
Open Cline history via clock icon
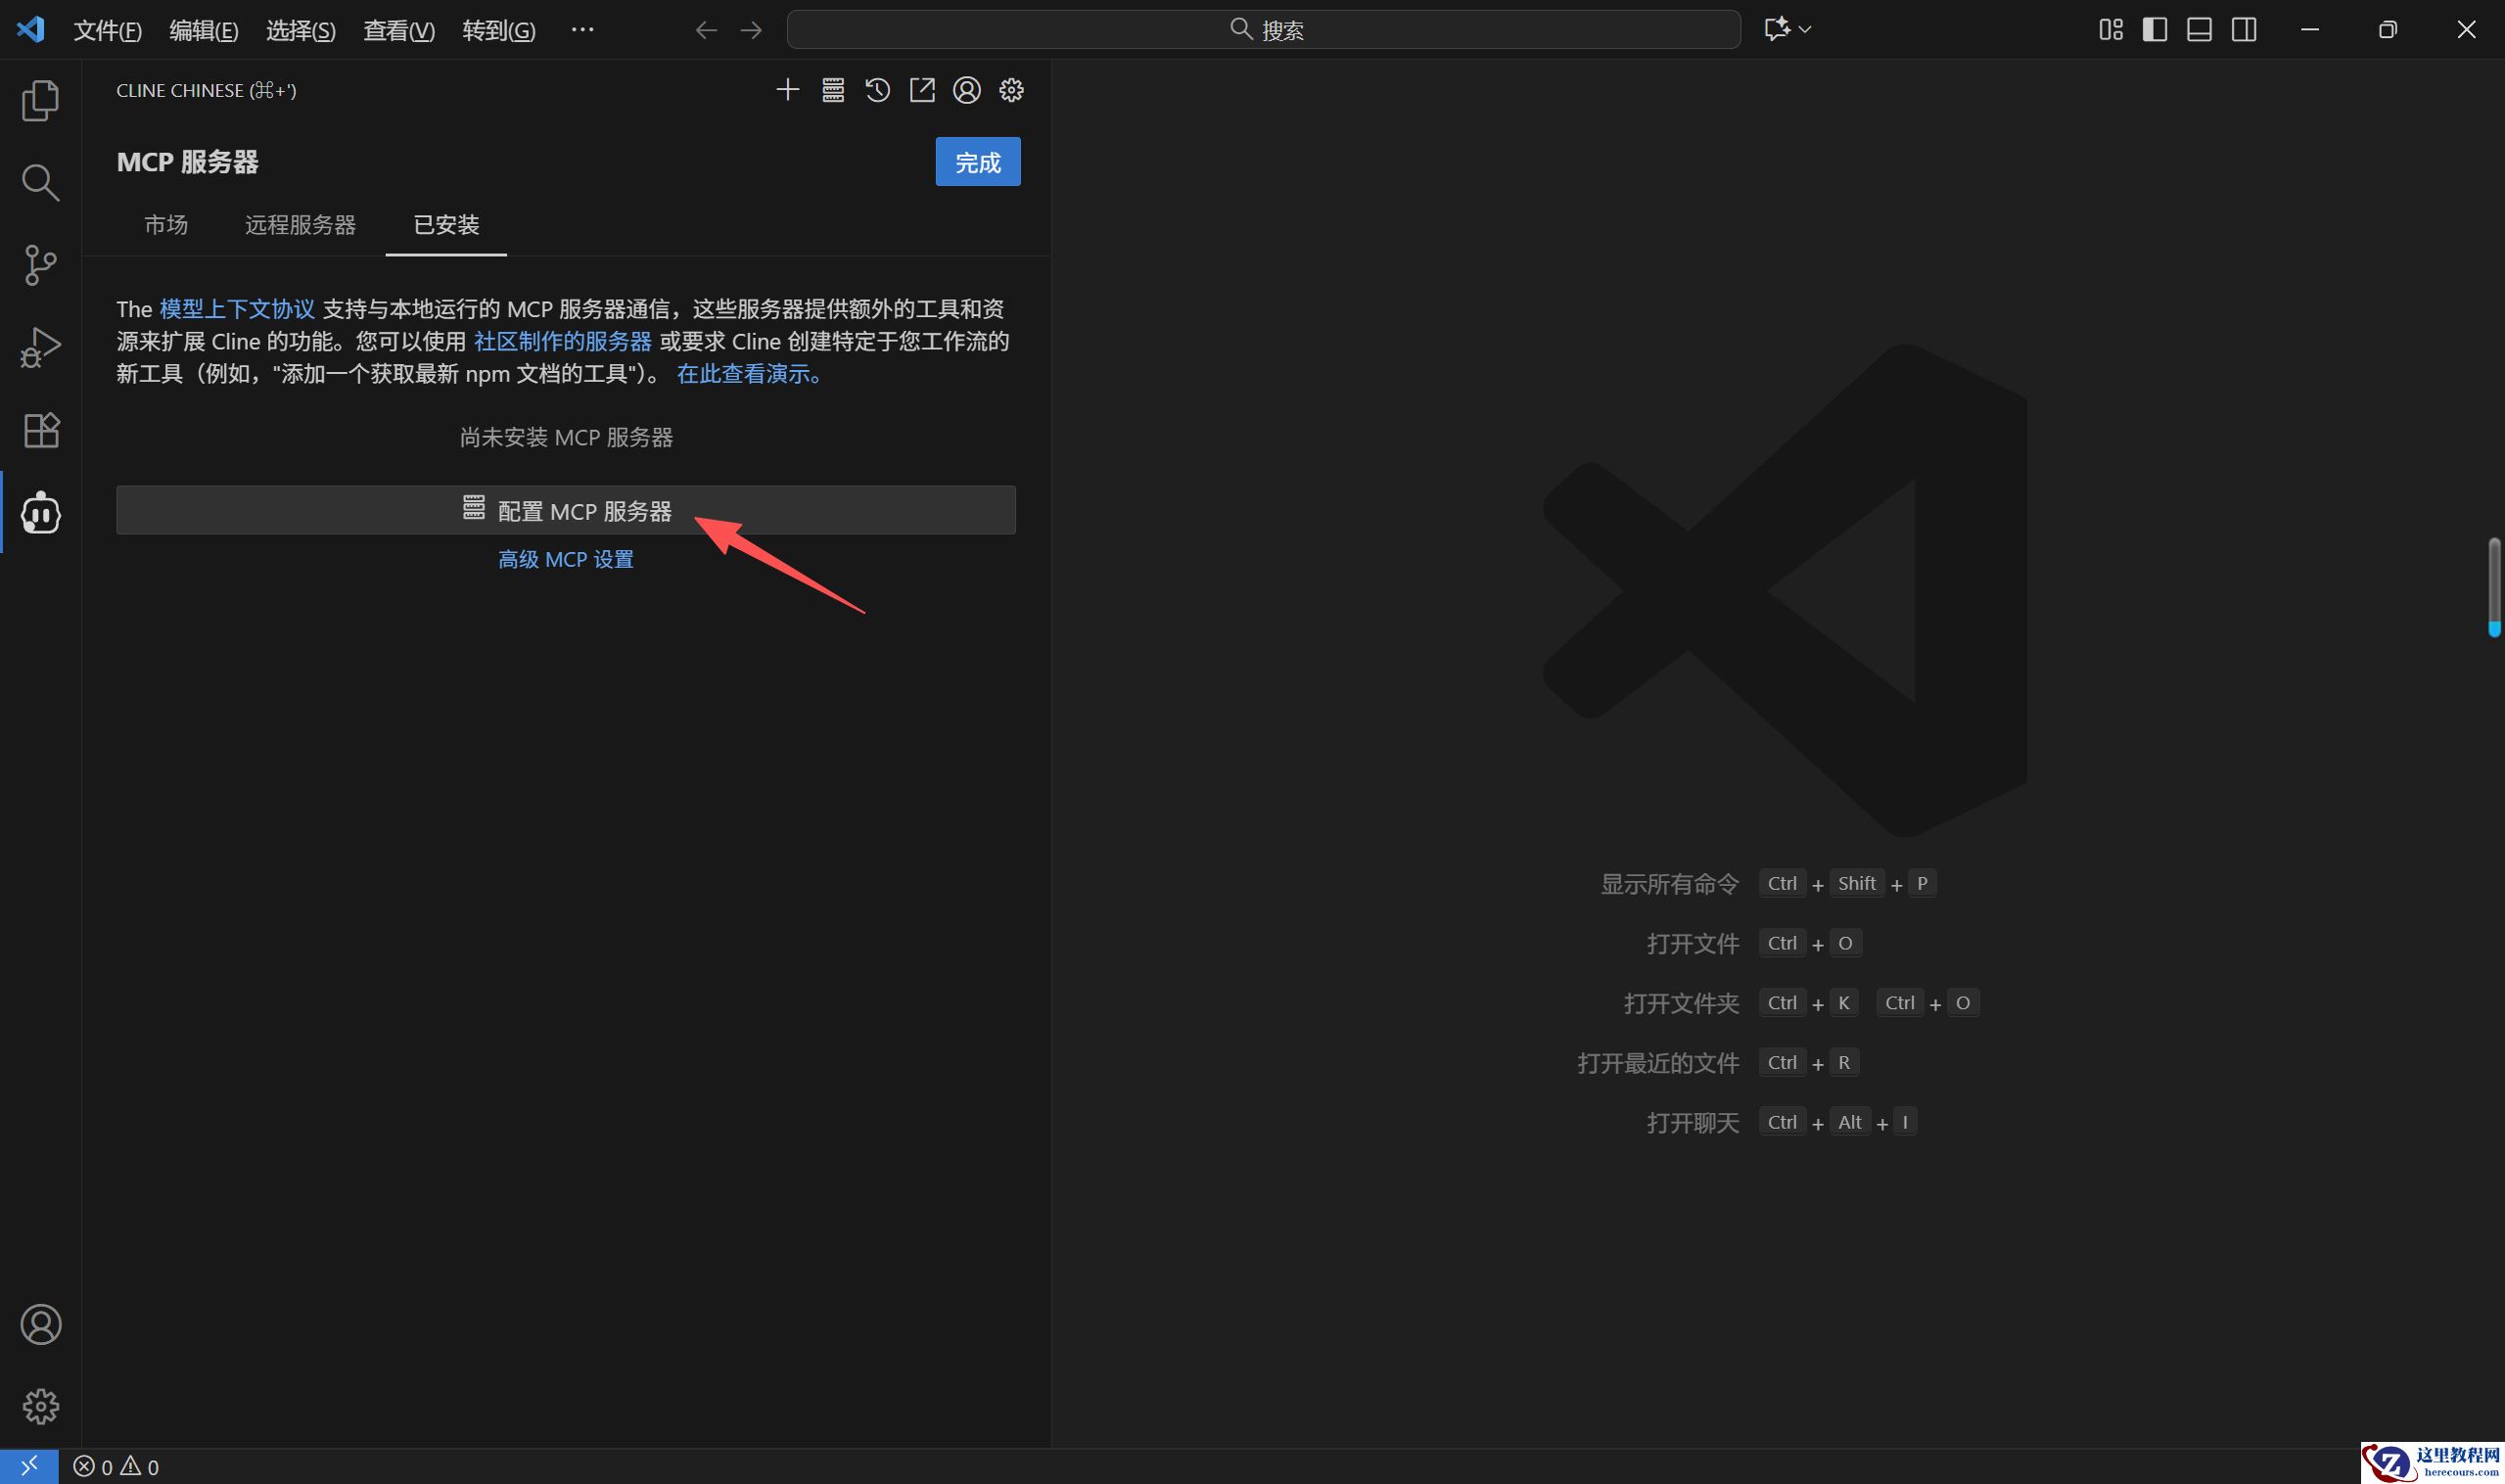point(877,90)
